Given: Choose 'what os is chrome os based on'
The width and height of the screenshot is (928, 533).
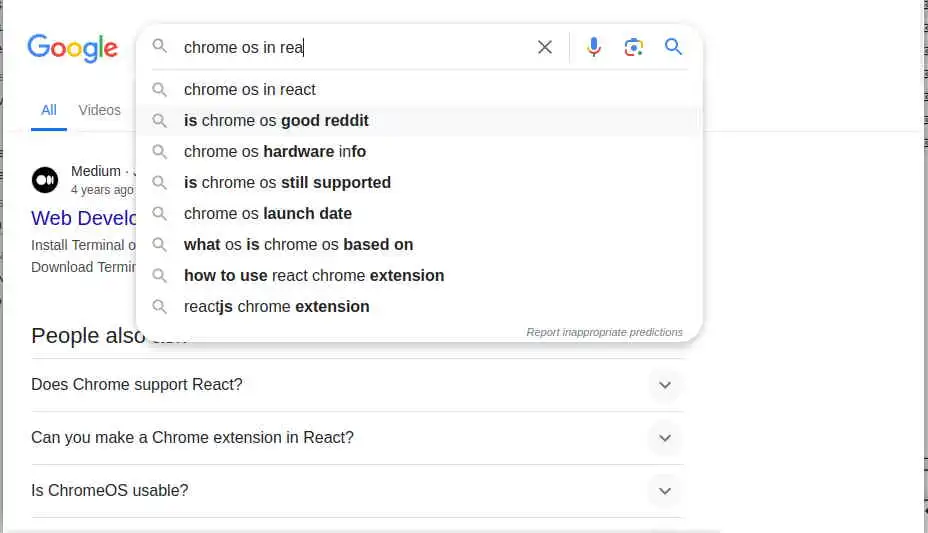Looking at the screenshot, I should click(298, 245).
